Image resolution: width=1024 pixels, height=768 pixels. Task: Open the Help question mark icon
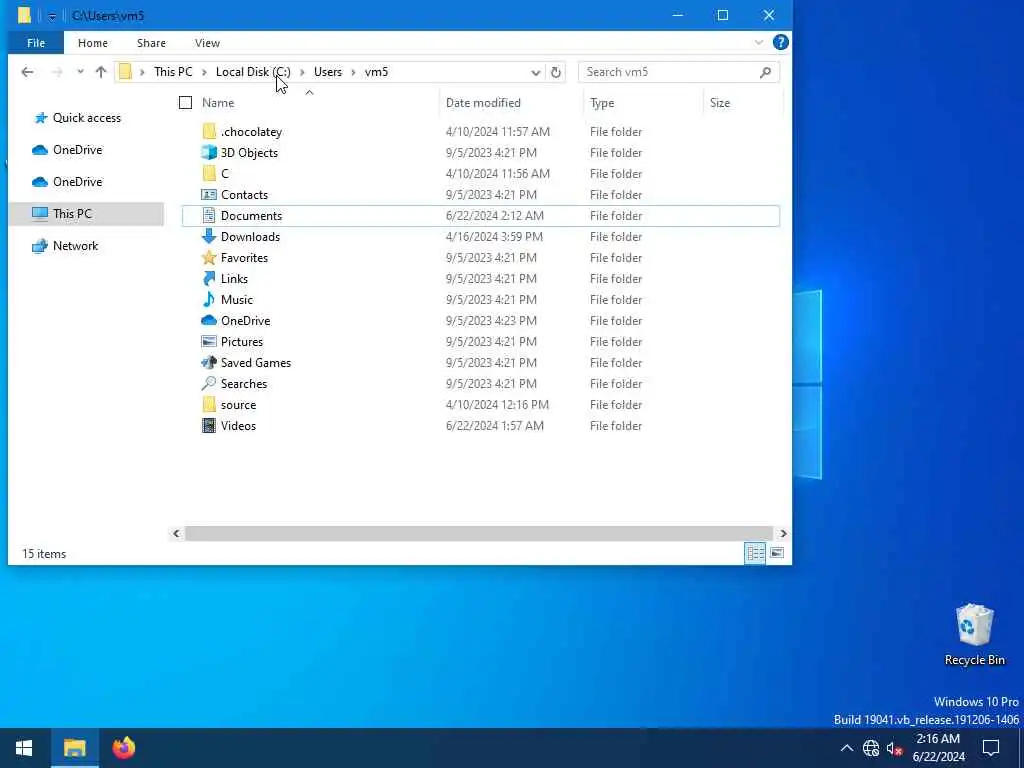[780, 42]
